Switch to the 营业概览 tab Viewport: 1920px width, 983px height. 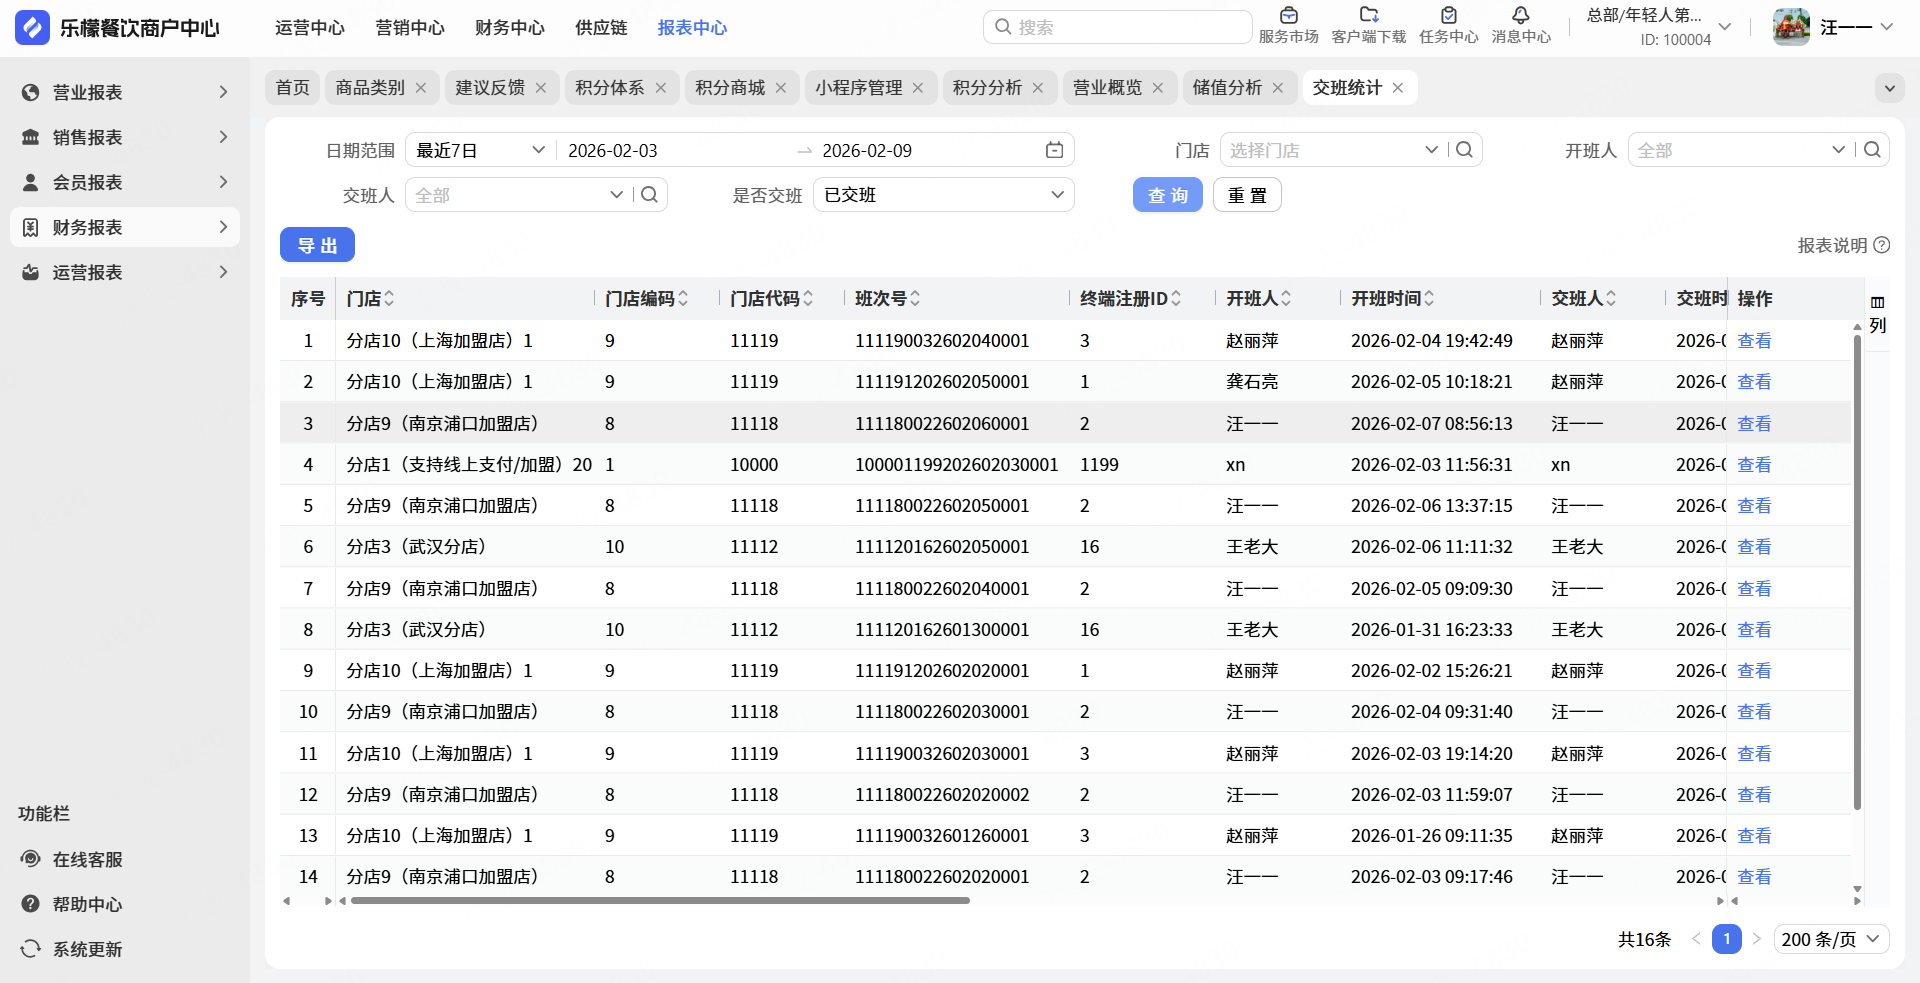tap(1107, 88)
